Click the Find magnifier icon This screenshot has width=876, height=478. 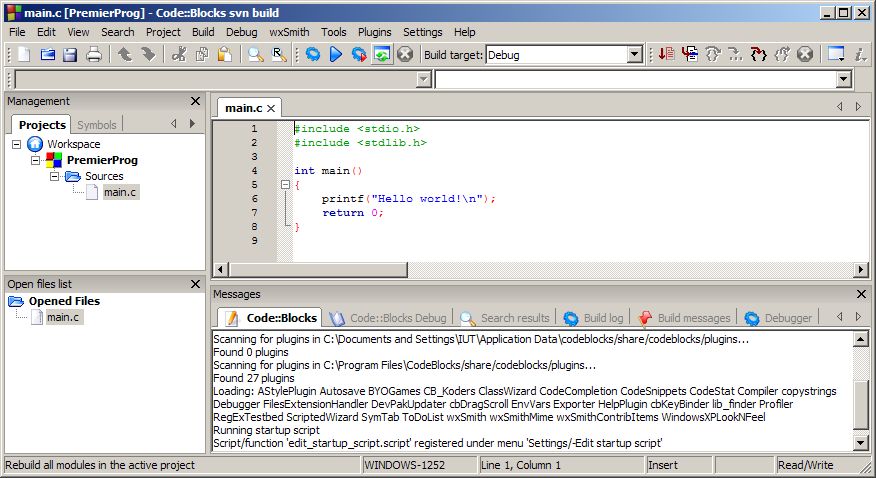[x=255, y=54]
